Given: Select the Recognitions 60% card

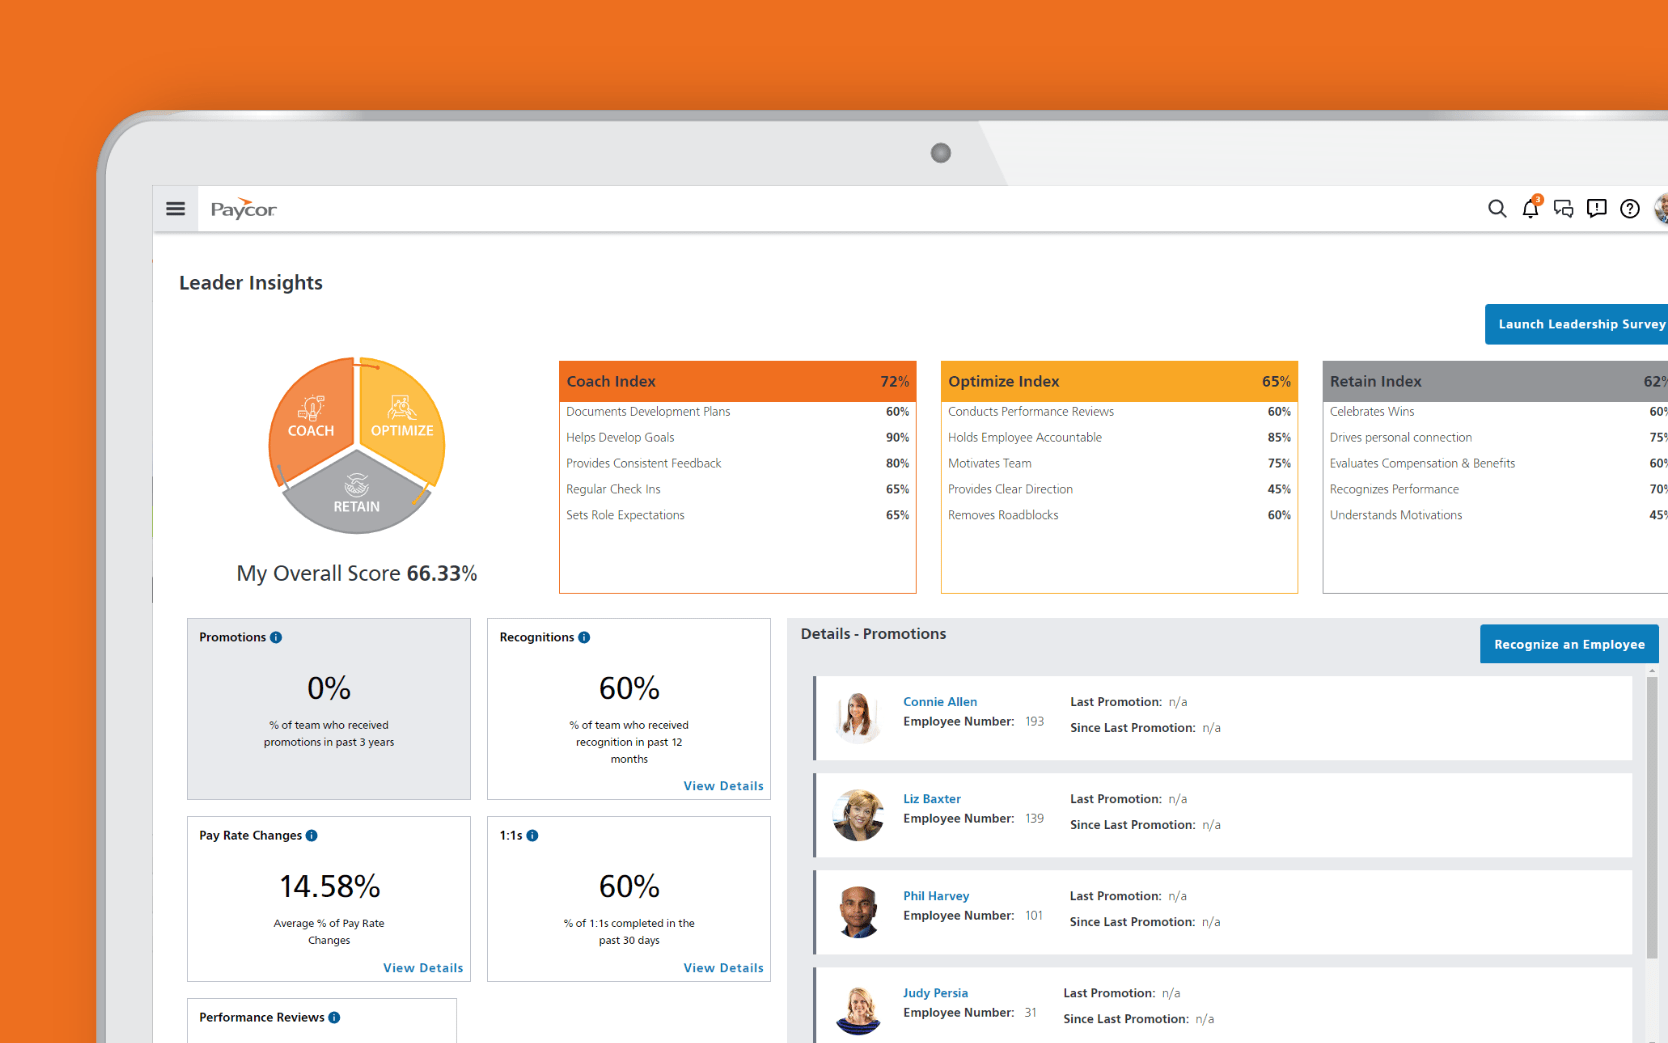Looking at the screenshot, I should (x=629, y=709).
